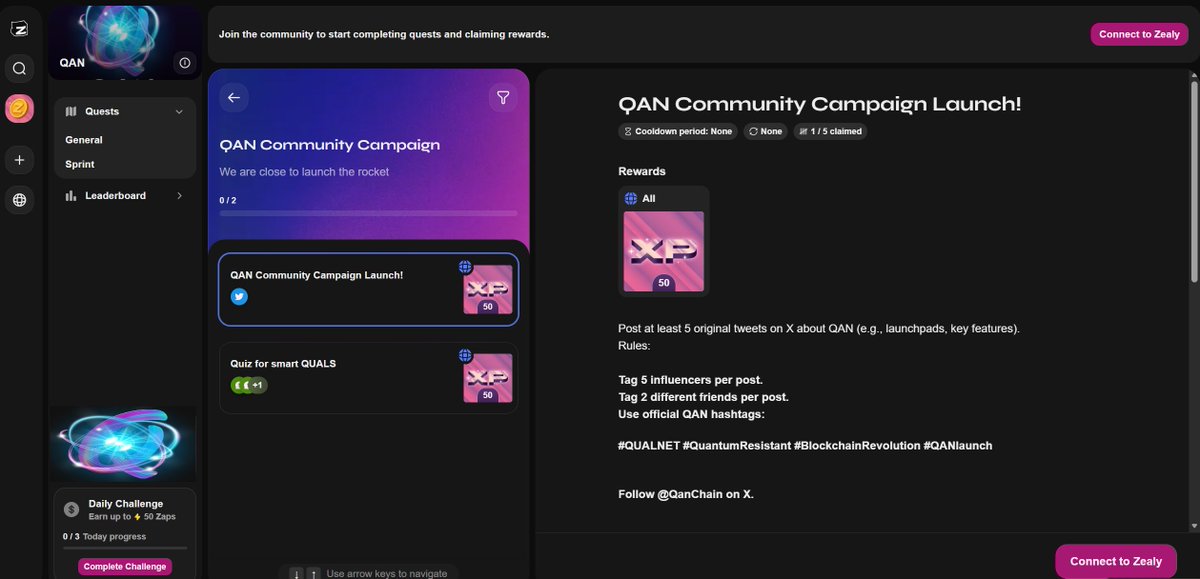The height and width of the screenshot is (579, 1200).
Task: Click the QAN Community Campaign panel heading
Action: coord(329,144)
